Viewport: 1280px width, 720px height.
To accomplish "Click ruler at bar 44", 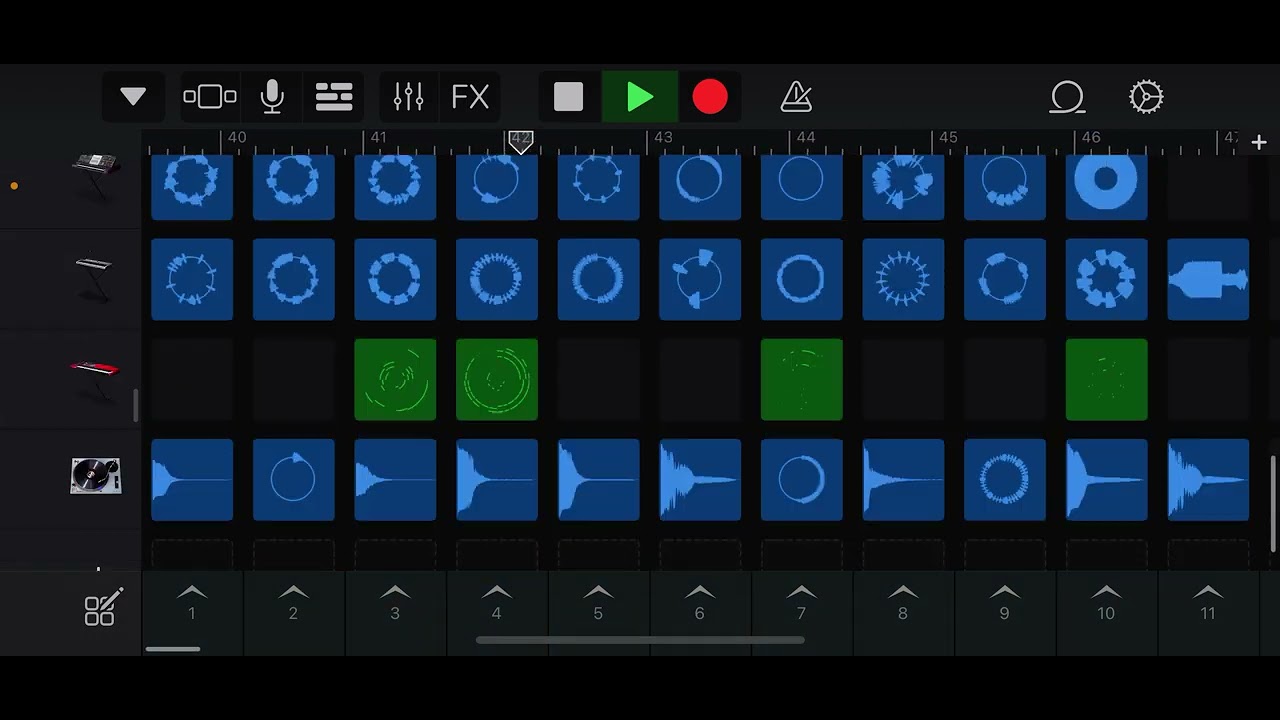I will click(x=806, y=138).
